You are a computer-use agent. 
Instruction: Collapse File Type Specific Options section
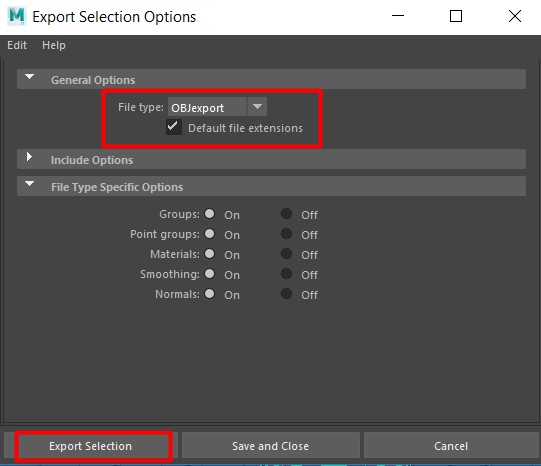click(x=30, y=184)
